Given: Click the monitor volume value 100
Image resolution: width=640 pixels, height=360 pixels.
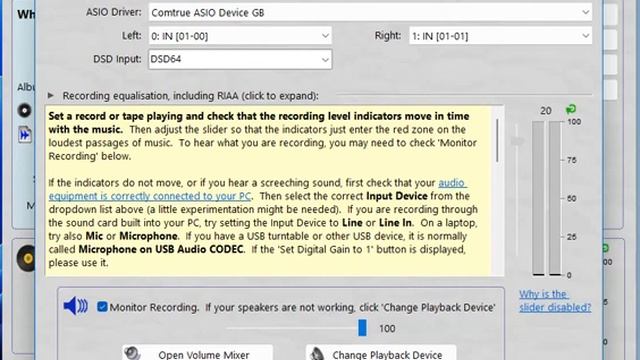Looking at the screenshot, I should pyautogui.click(x=387, y=329).
